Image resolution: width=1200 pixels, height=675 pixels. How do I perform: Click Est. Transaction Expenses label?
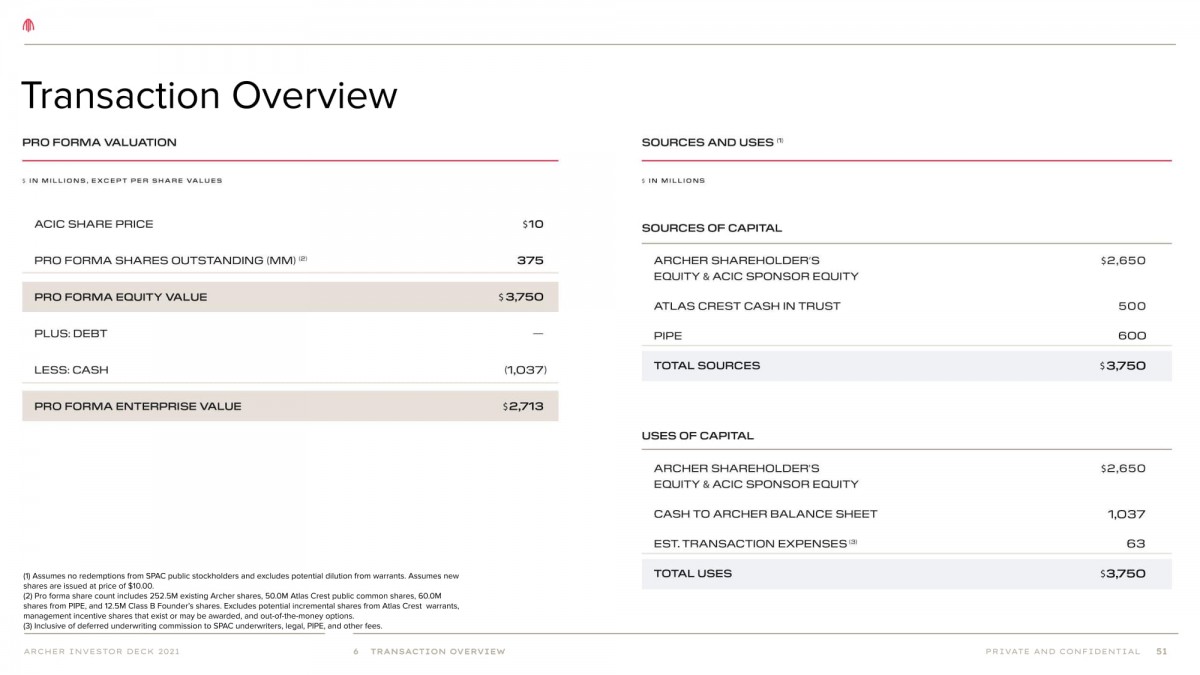click(x=750, y=544)
